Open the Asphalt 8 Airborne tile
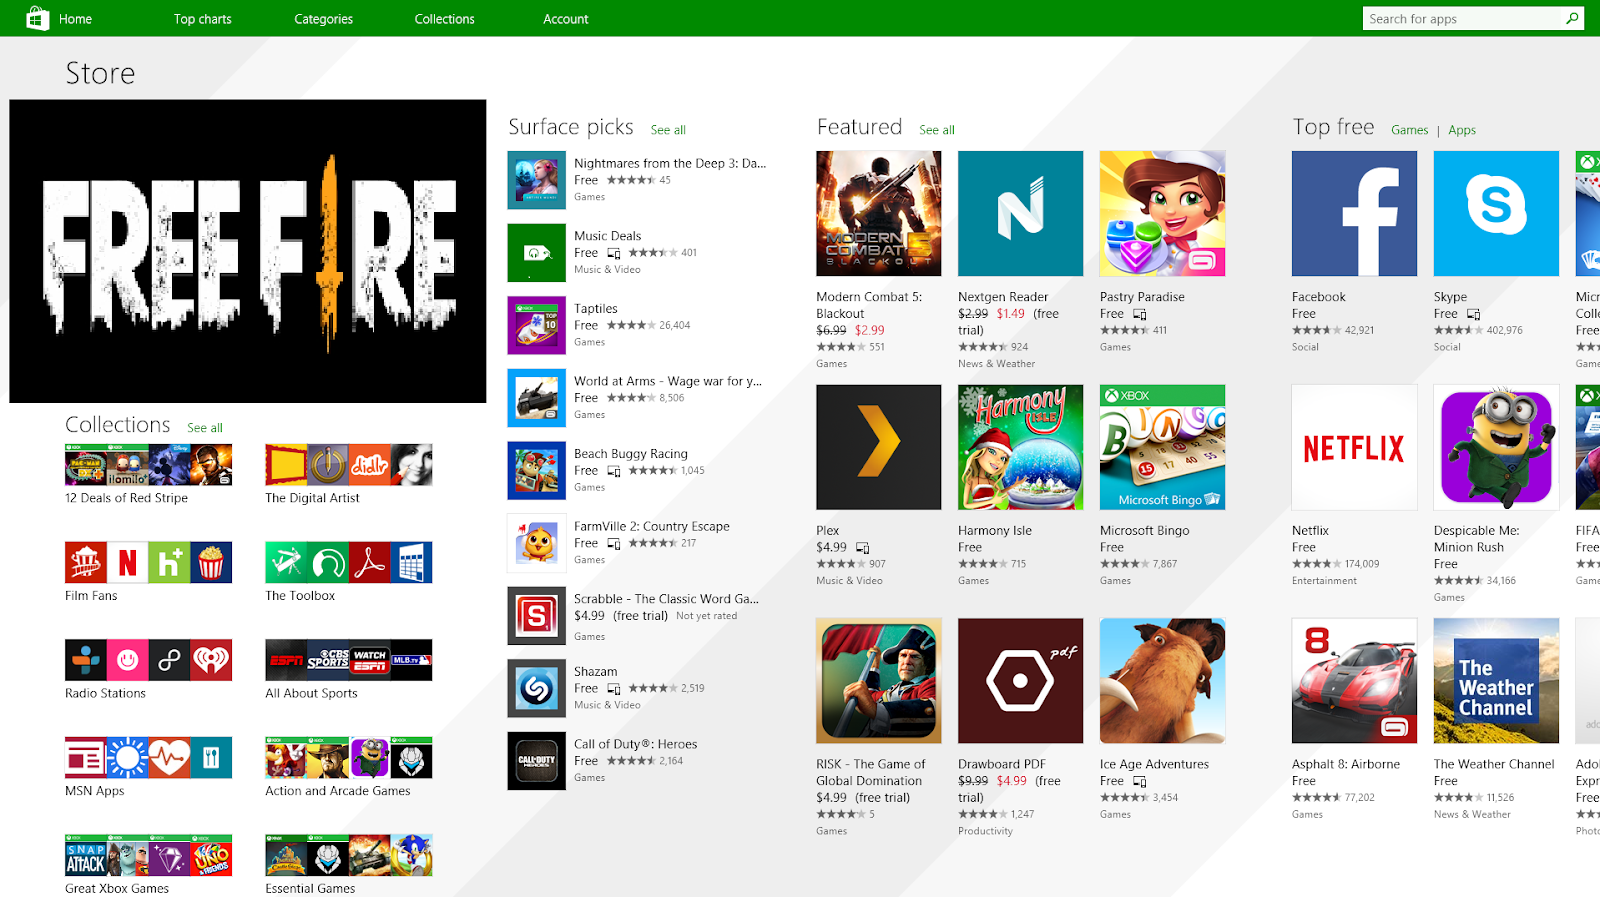This screenshot has height=897, width=1600. pyautogui.click(x=1355, y=681)
